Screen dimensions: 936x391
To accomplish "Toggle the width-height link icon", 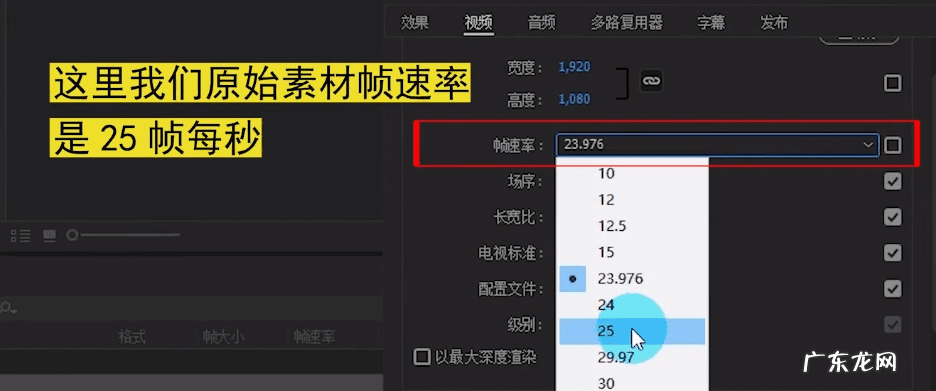I will pos(652,81).
